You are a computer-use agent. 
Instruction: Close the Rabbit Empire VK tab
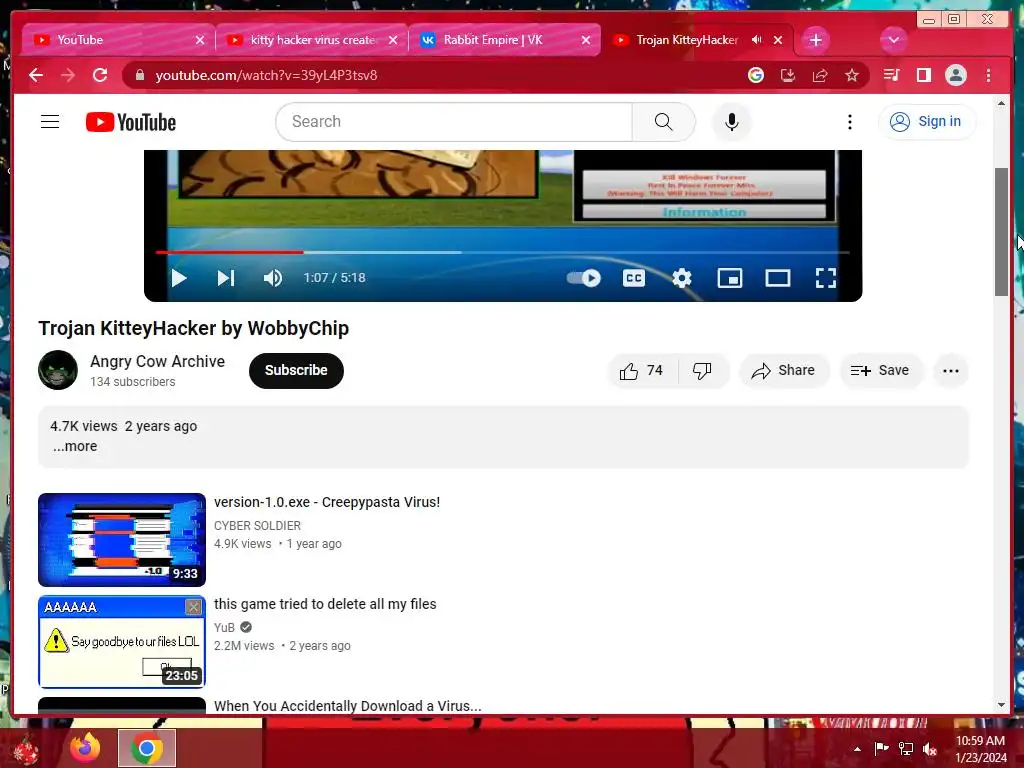click(x=586, y=40)
